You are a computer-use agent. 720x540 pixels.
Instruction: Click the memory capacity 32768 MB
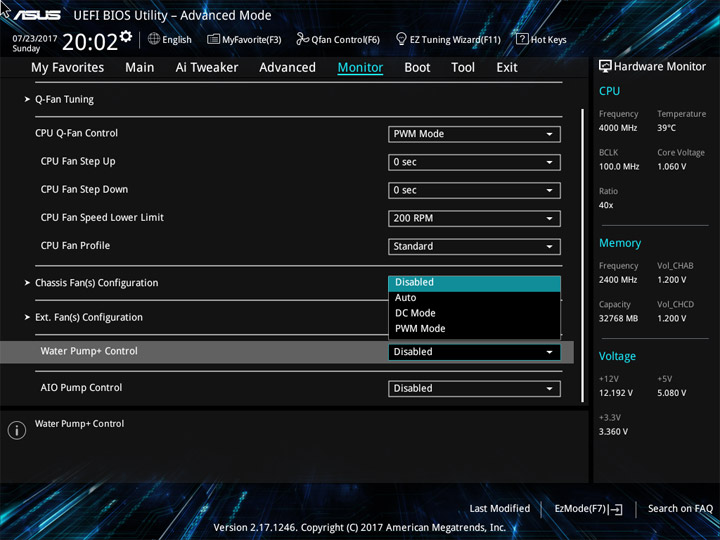(x=619, y=318)
